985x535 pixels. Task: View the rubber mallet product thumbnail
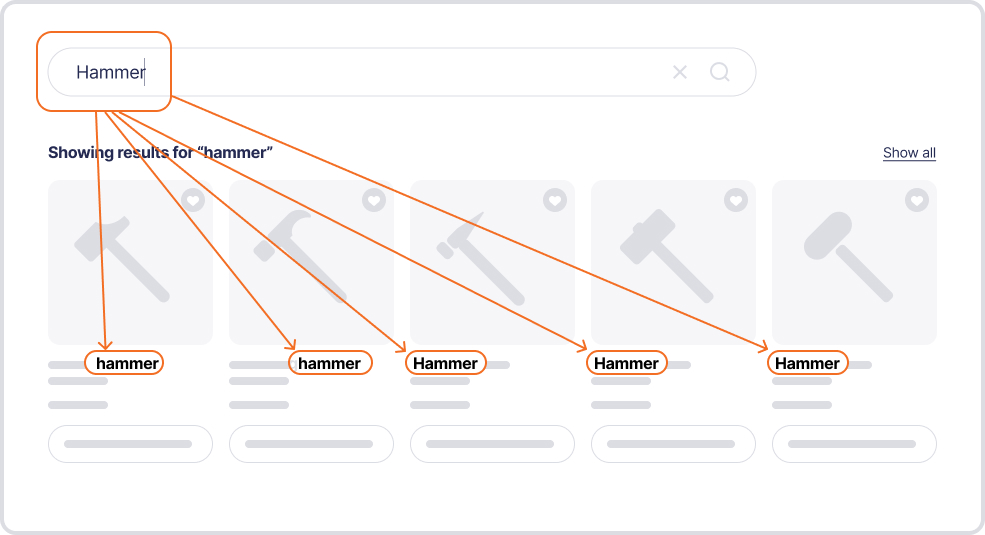(854, 262)
